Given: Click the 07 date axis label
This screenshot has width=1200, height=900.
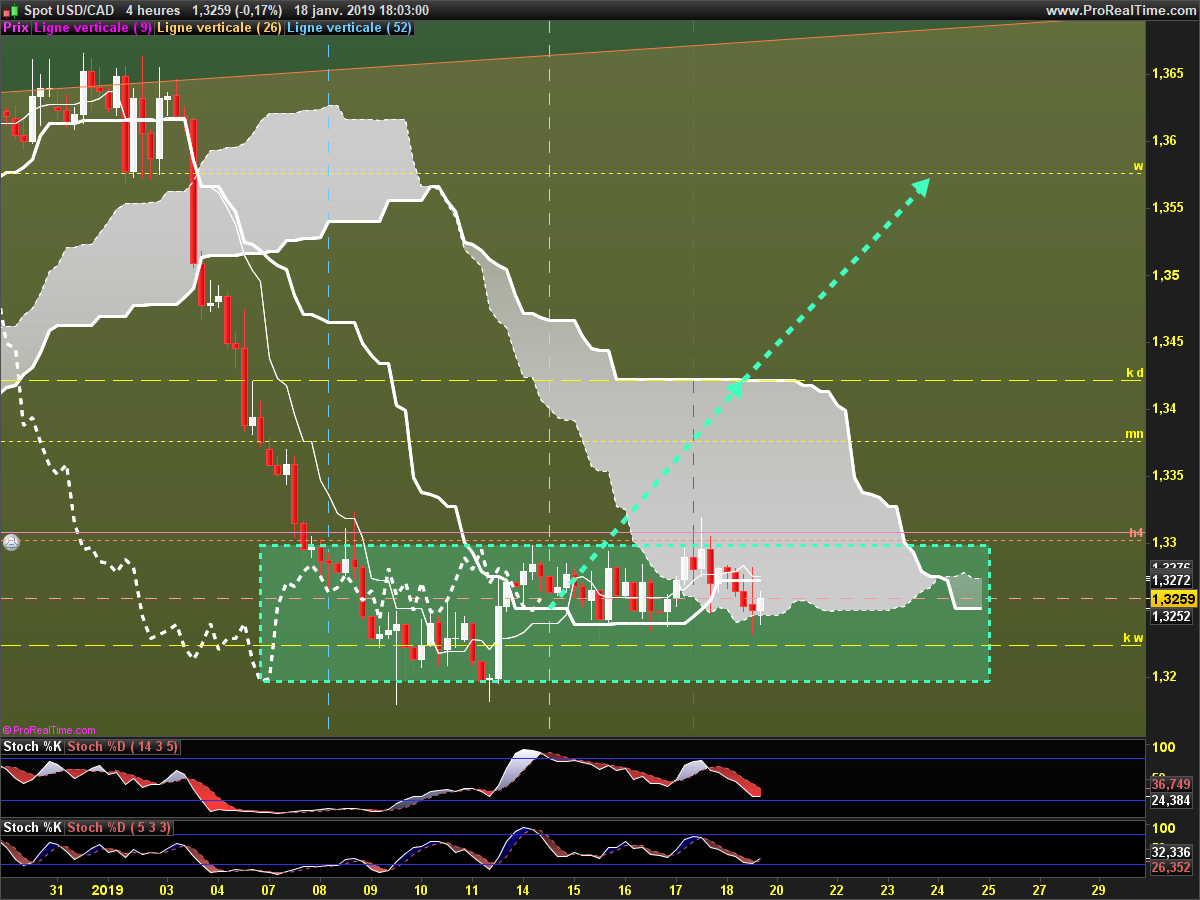Looking at the screenshot, I should 268,889.
